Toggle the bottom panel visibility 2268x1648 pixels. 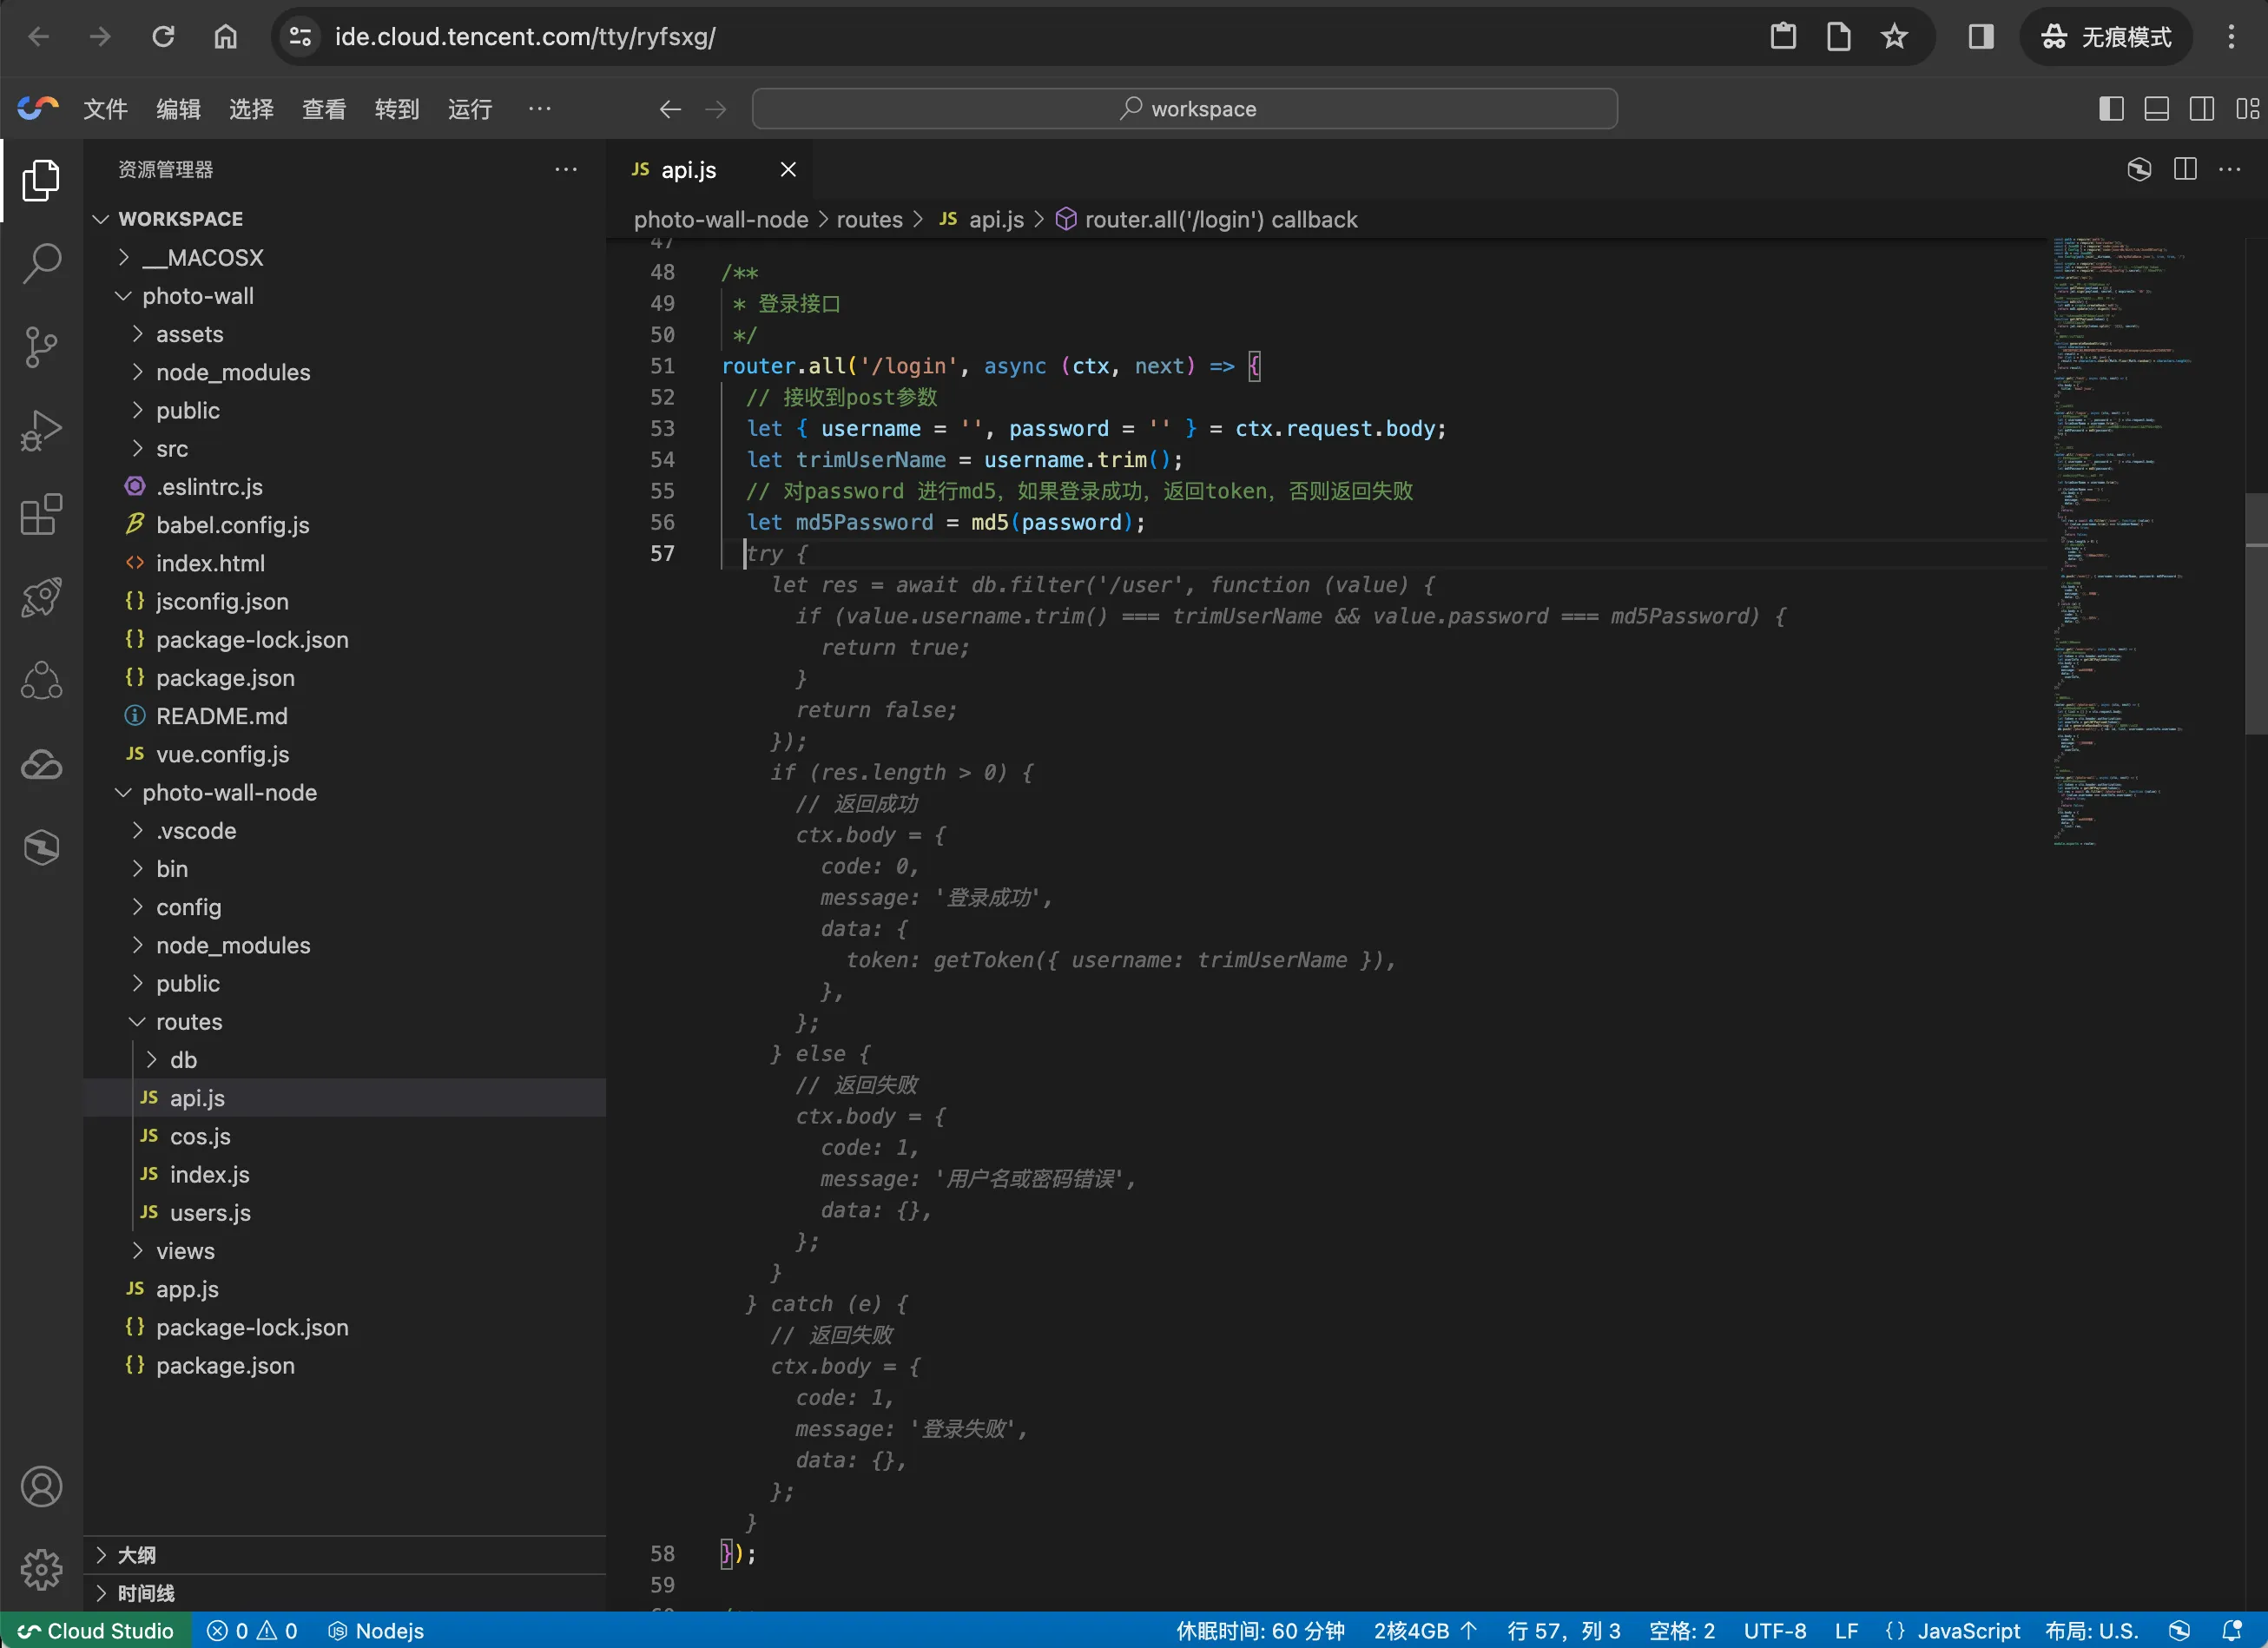[2157, 109]
